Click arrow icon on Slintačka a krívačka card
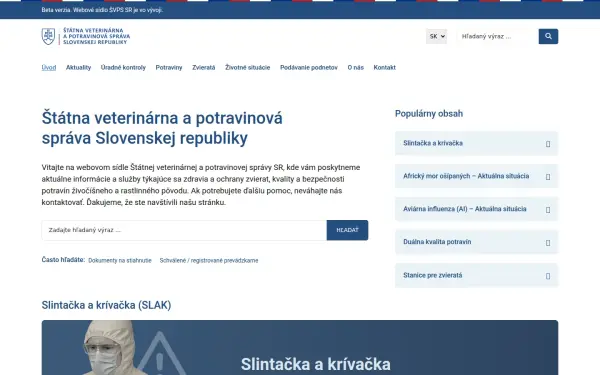 click(x=548, y=144)
